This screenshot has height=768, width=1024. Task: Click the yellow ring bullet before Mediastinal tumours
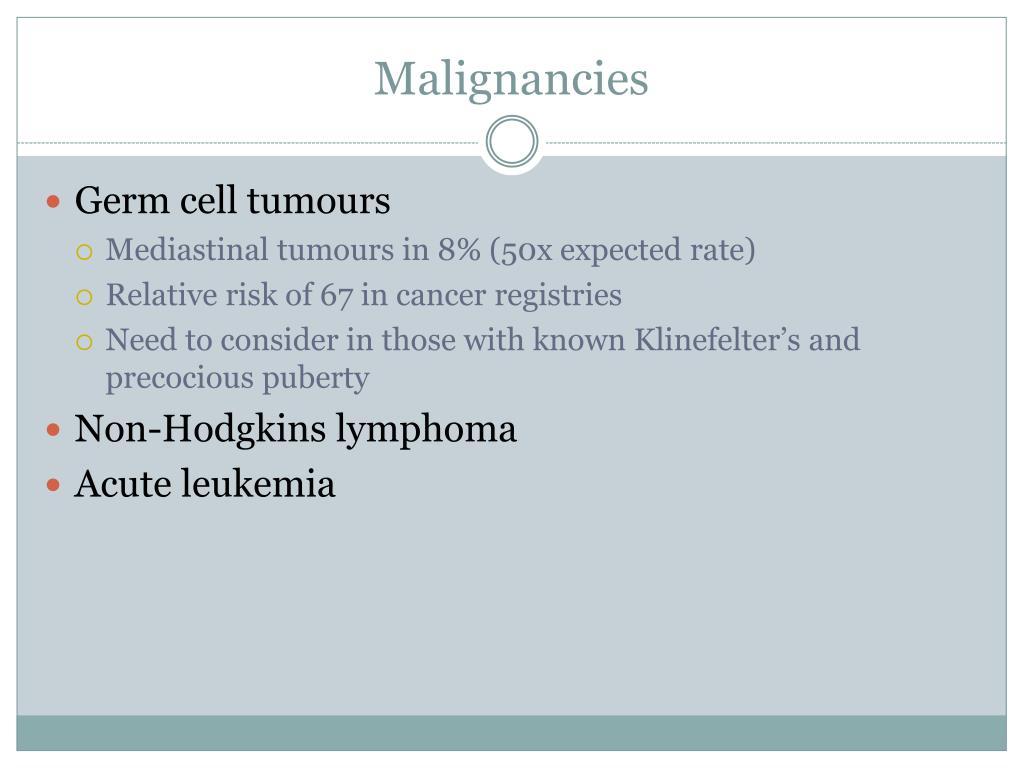(84, 251)
